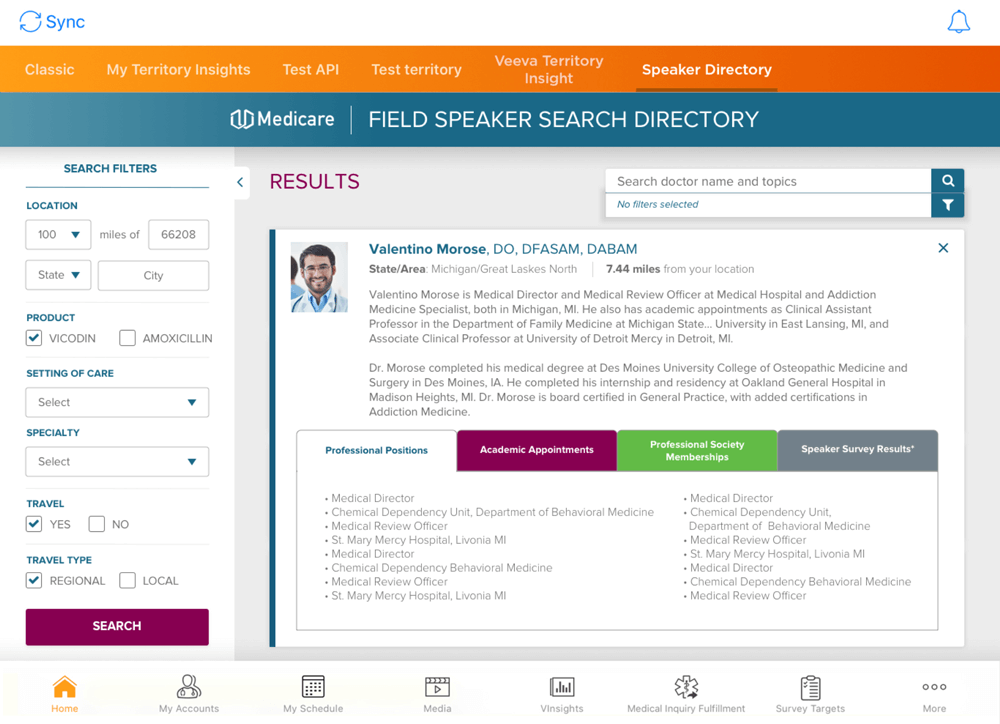
Task: Switch to the Academic Appointments tab
Action: (x=536, y=450)
